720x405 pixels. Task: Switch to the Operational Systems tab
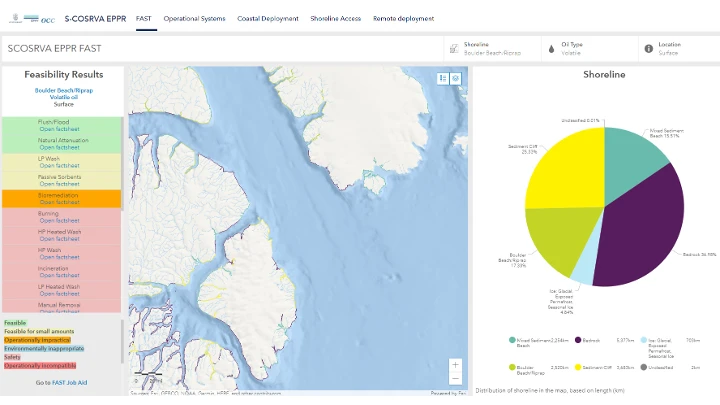point(194,18)
